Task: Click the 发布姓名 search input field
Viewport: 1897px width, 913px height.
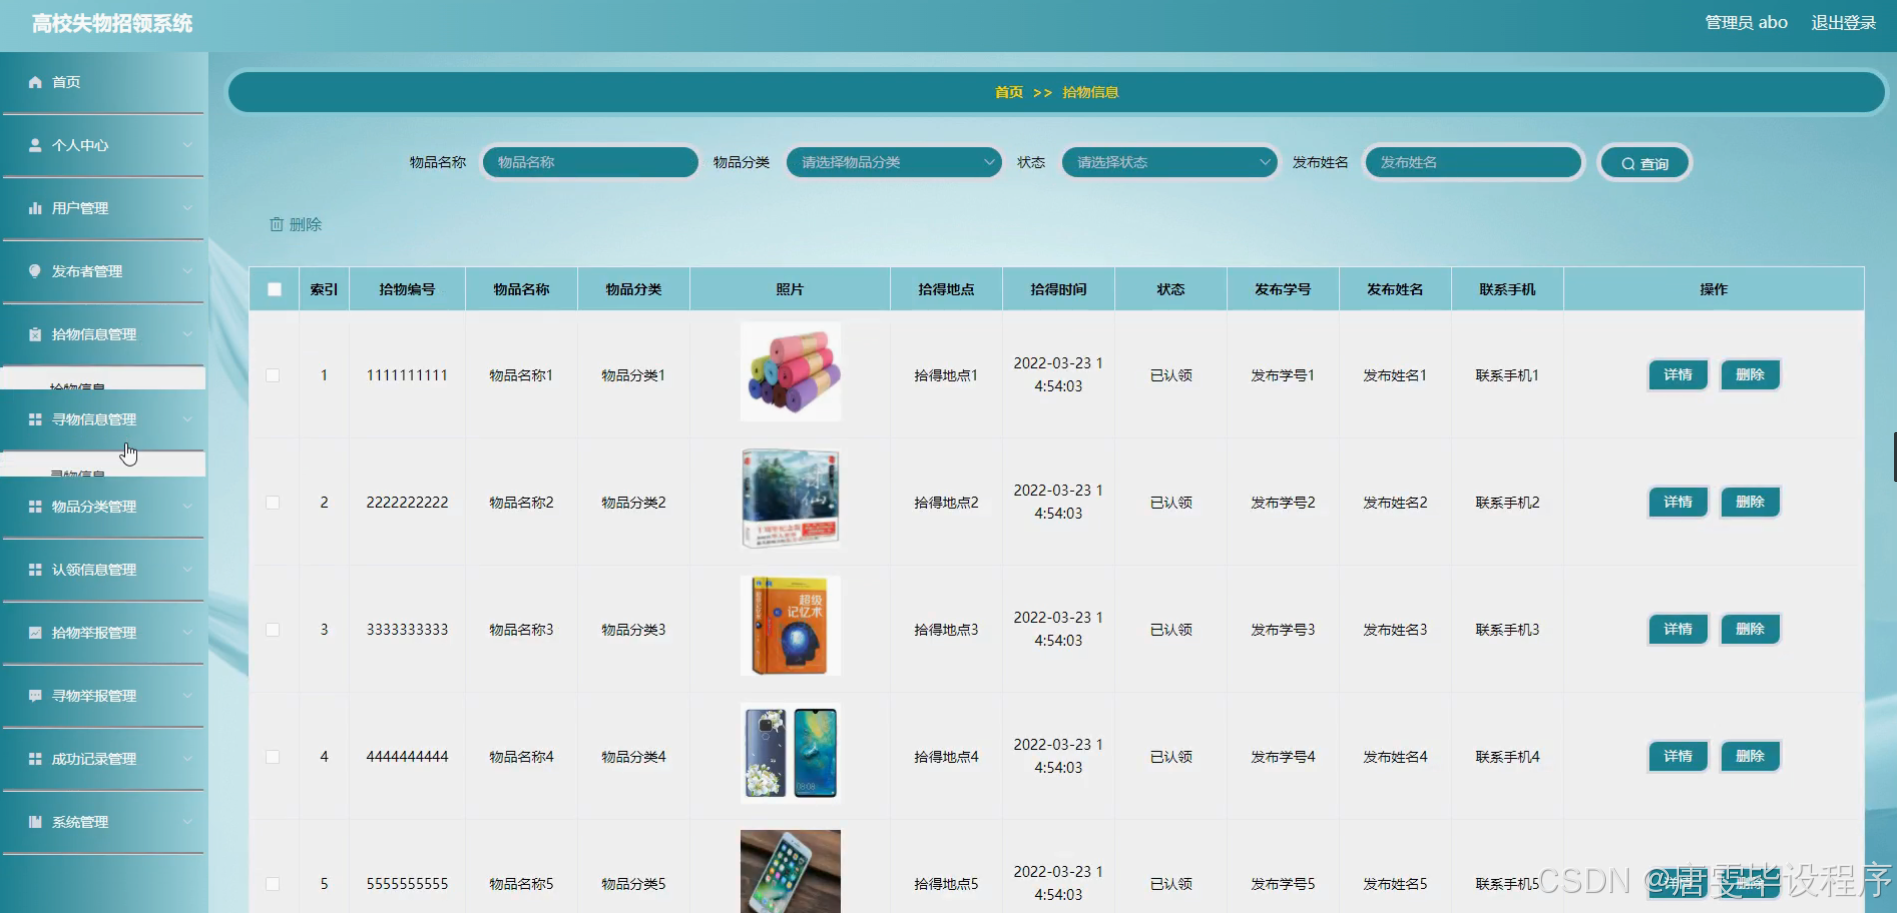Action: tap(1473, 162)
